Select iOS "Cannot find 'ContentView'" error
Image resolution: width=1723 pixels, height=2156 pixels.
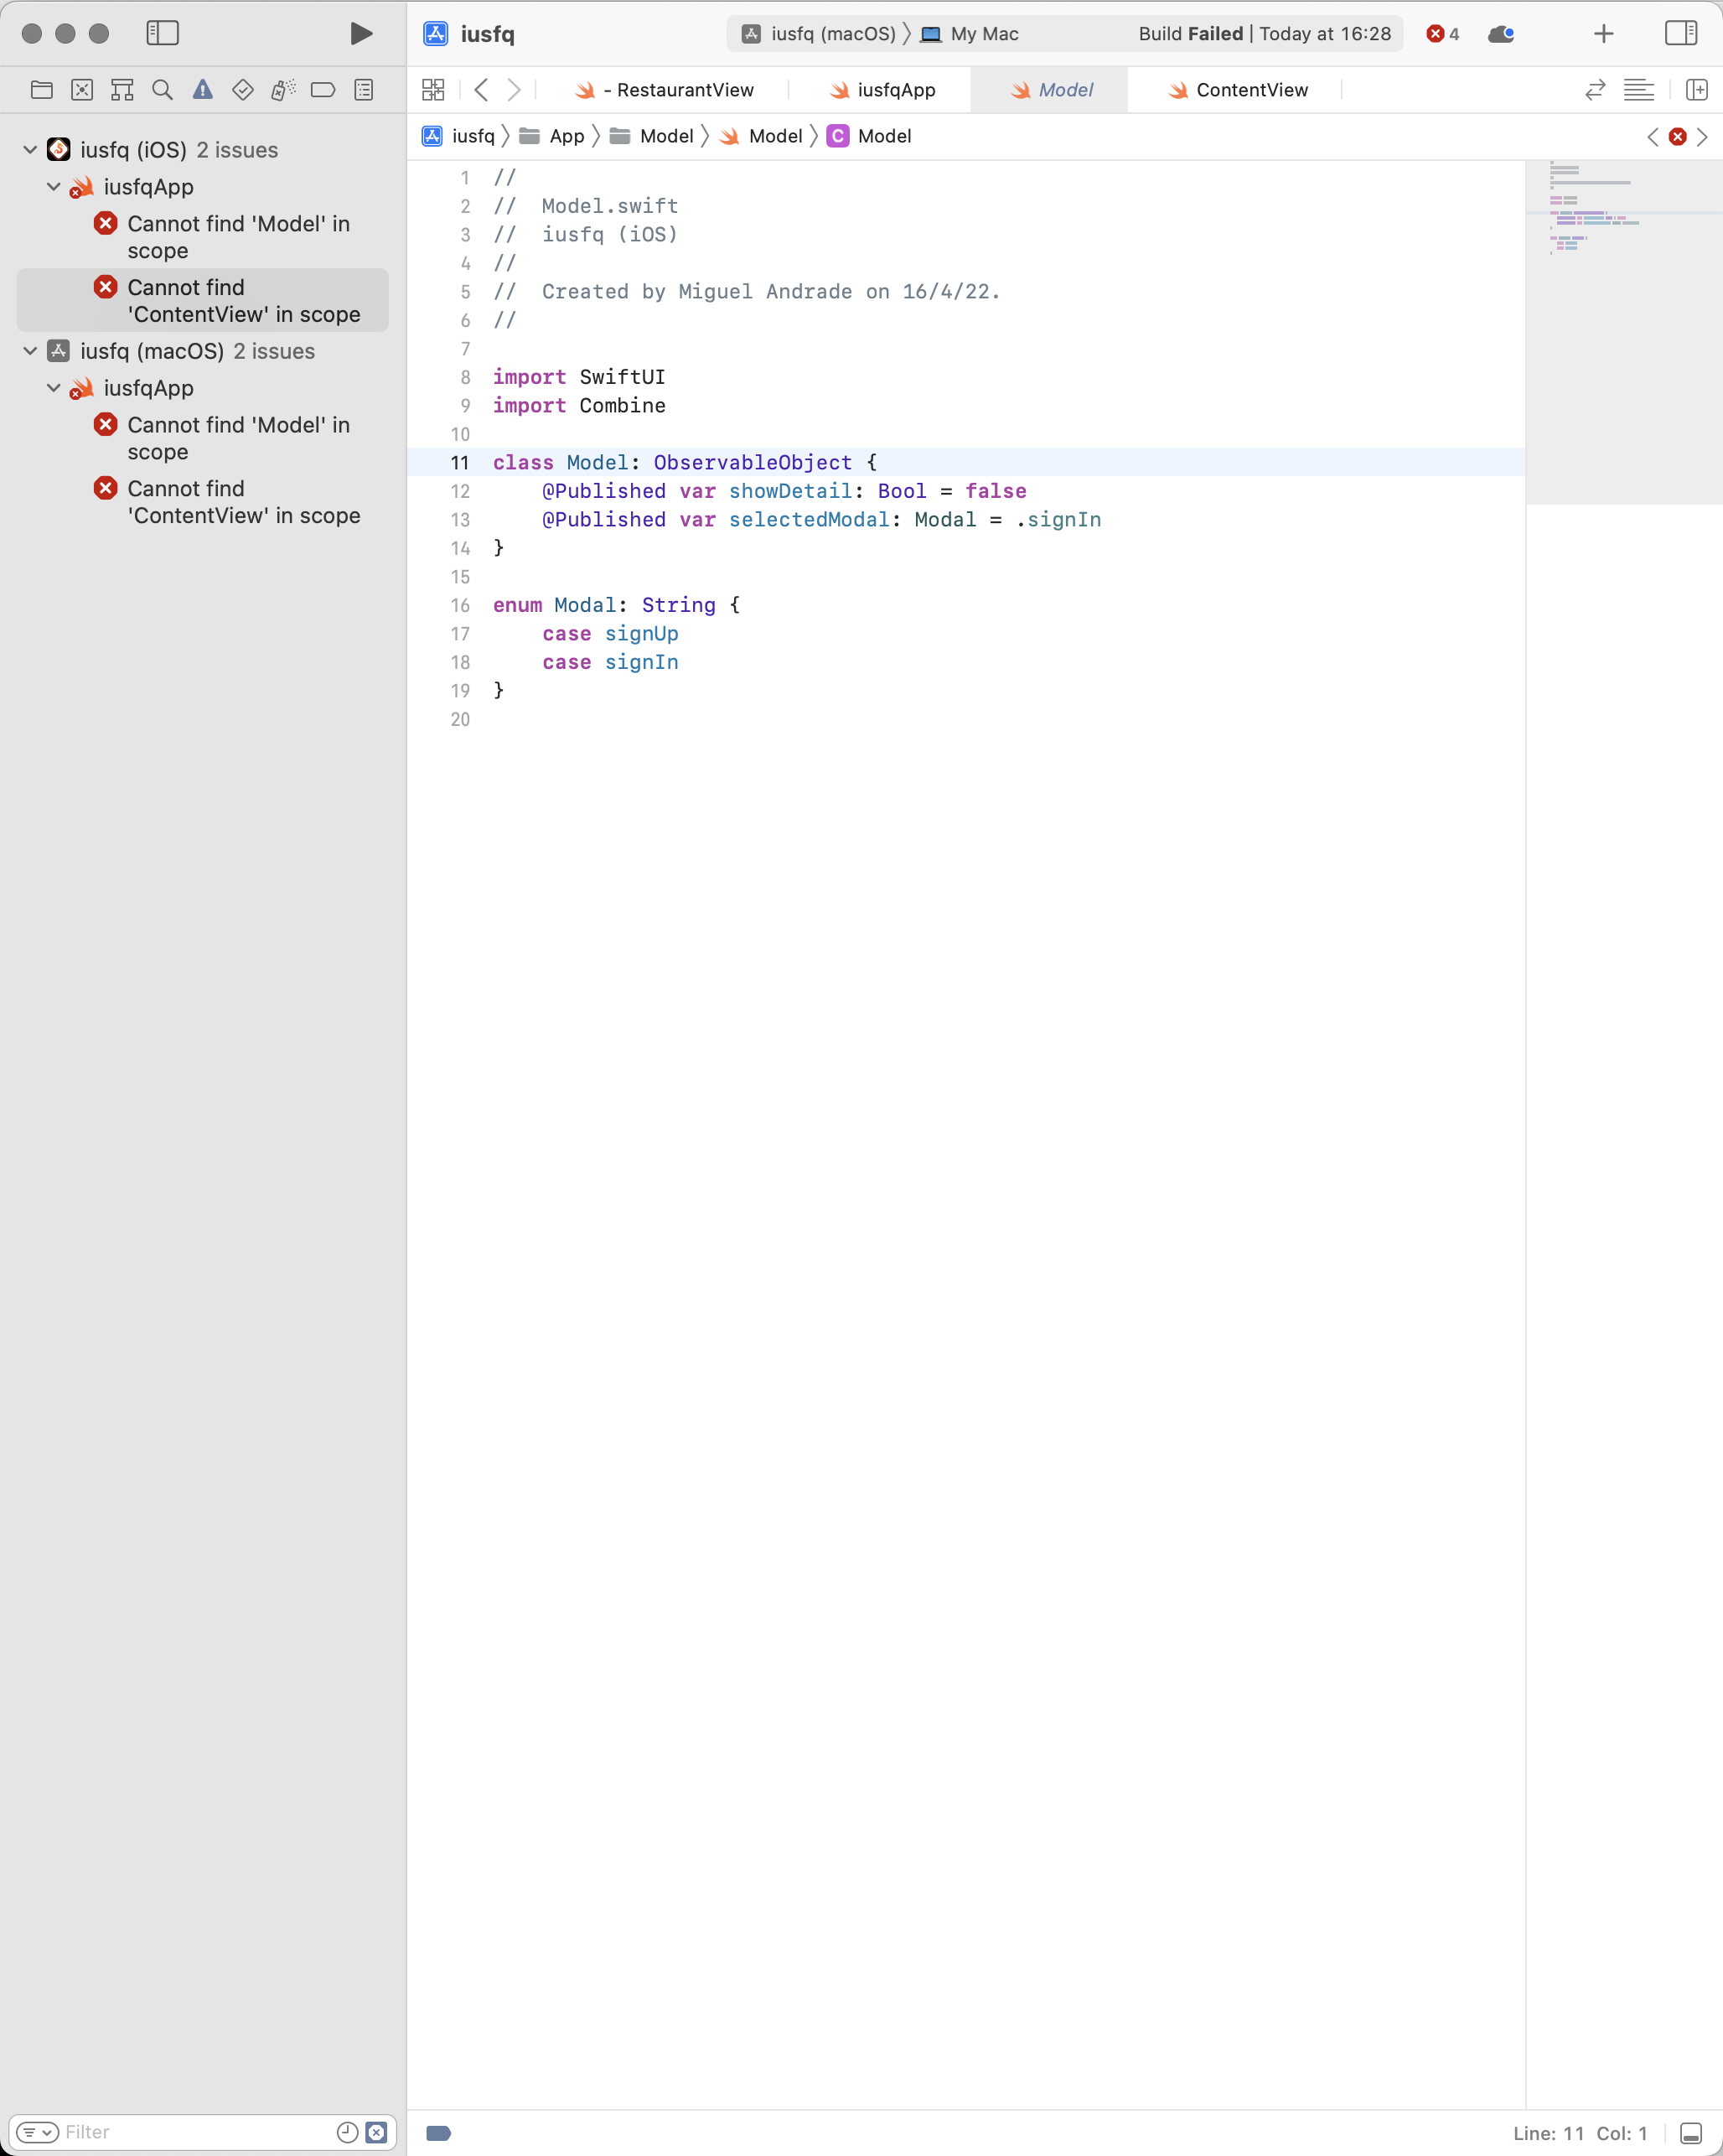click(x=243, y=300)
